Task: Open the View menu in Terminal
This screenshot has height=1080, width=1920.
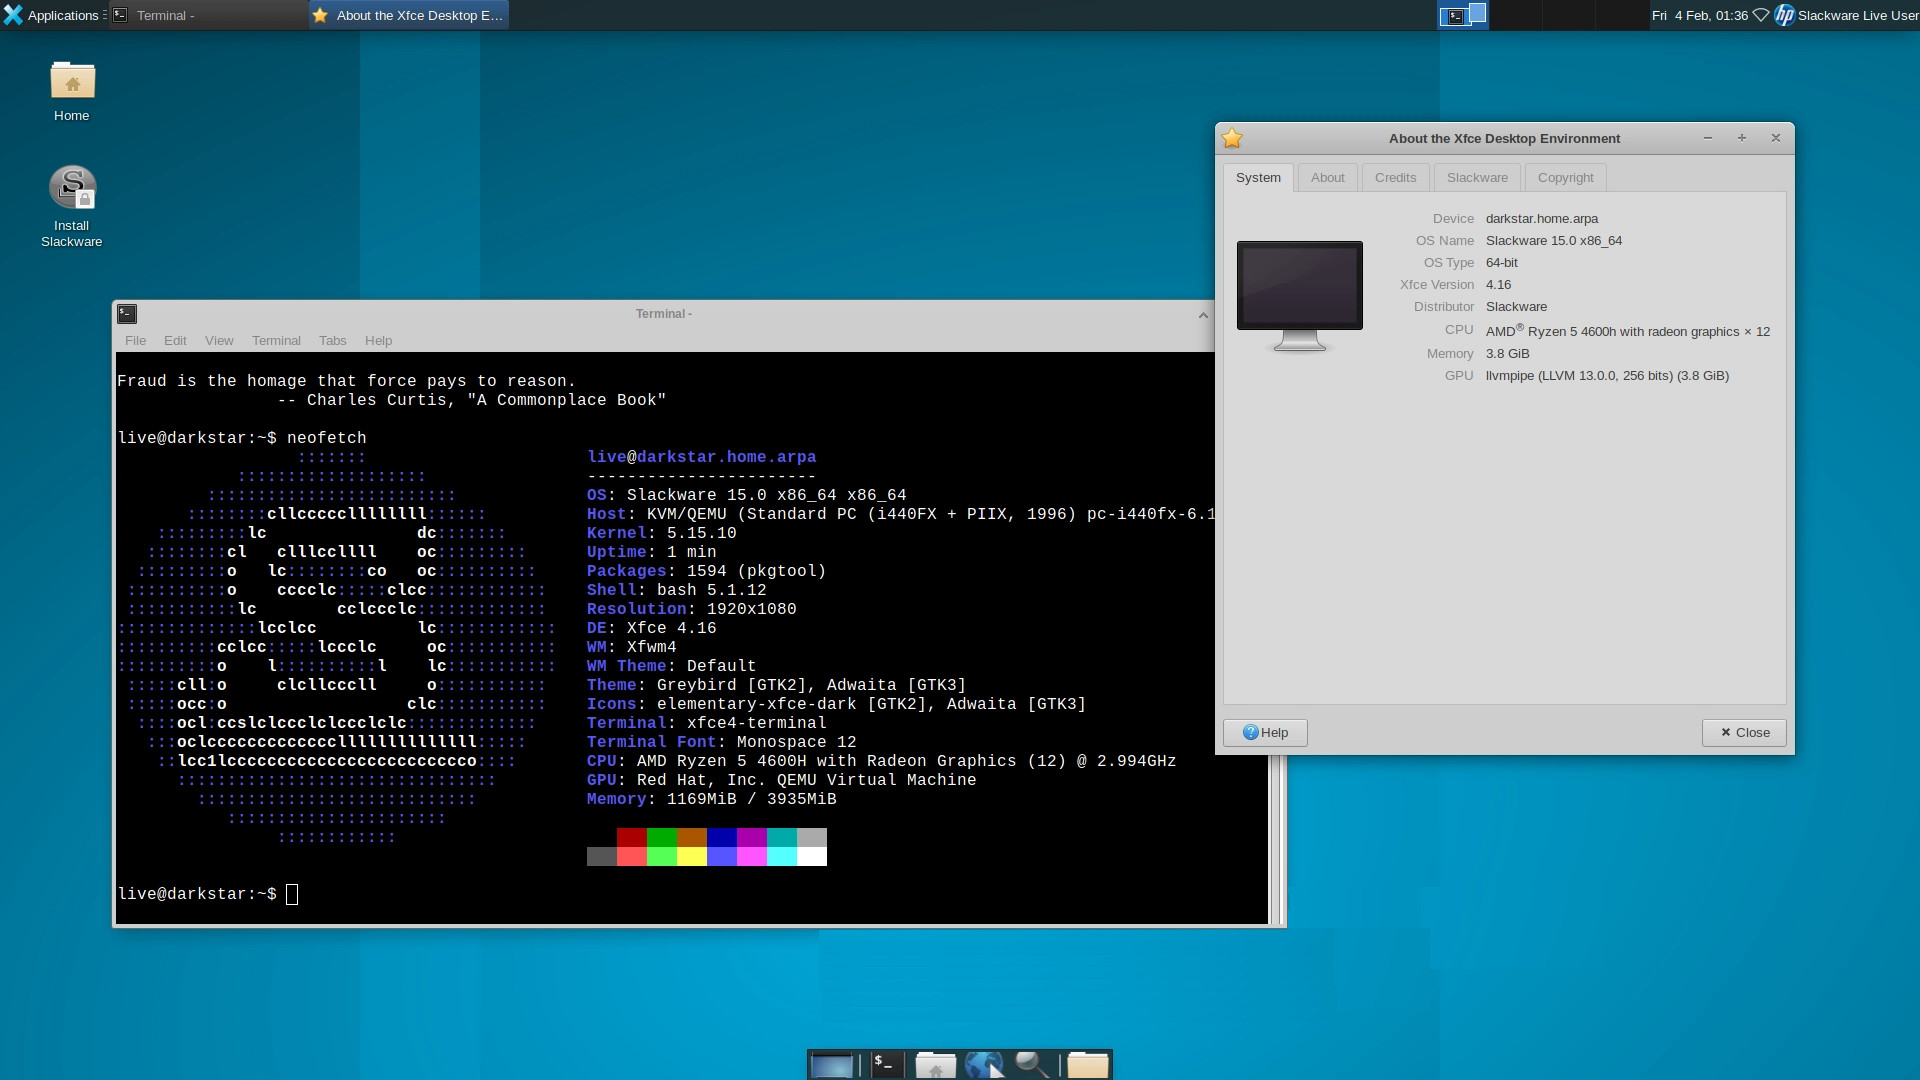Action: [219, 341]
